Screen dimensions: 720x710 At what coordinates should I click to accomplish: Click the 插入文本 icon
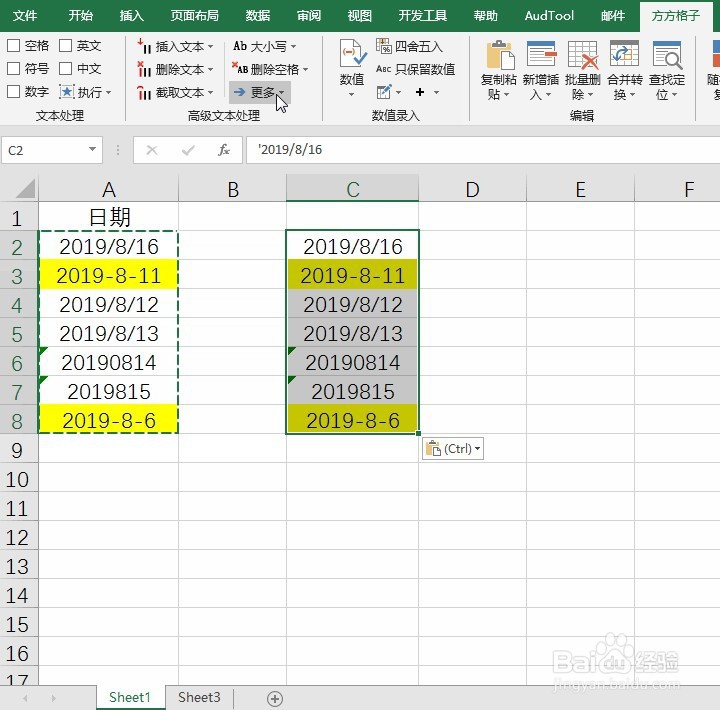(x=144, y=46)
